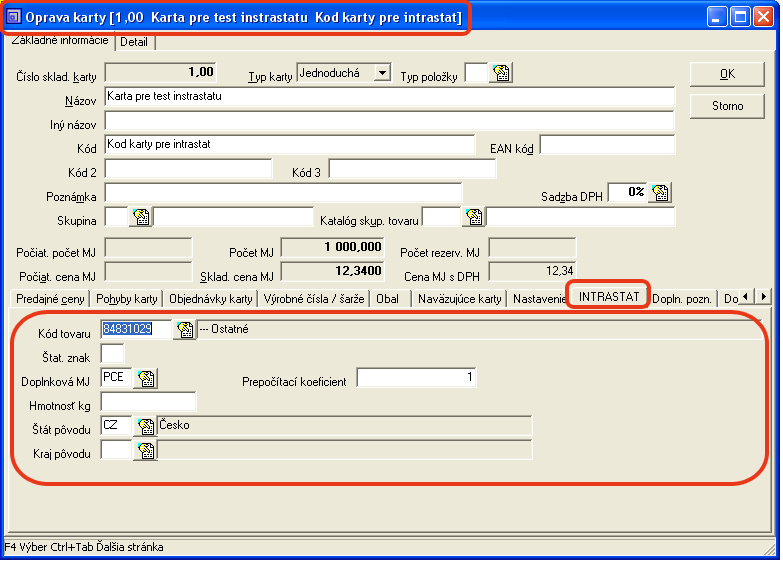Open the Objednávky karty tab
This screenshot has width=783, height=563.
point(210,299)
